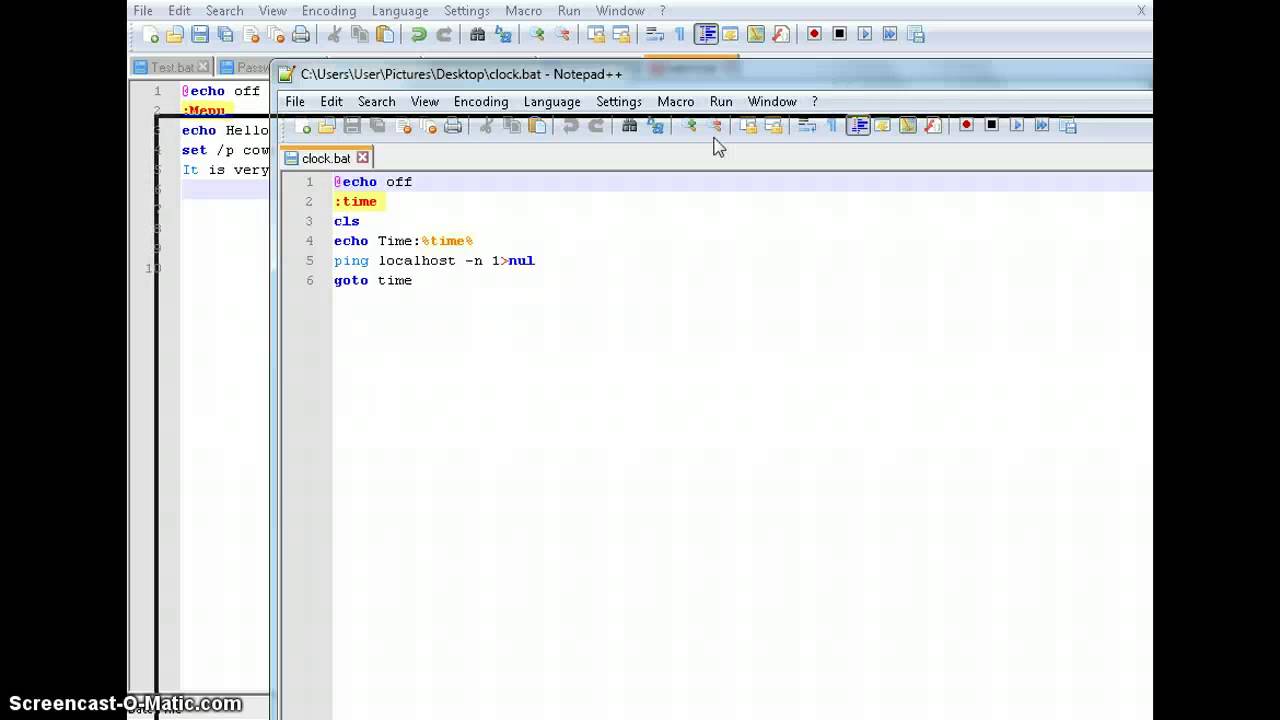Screen dimensions: 1280x720
Task: Click Print icon in background Notepad++ window
Action: tap(300, 35)
